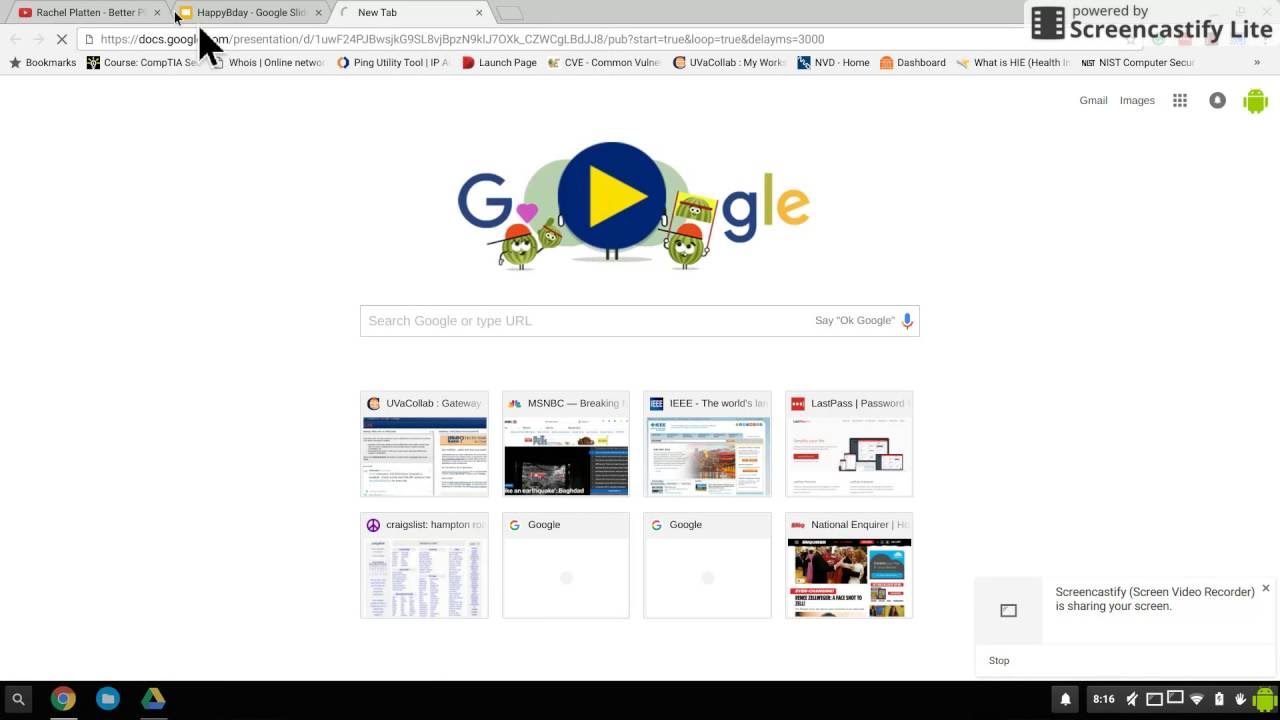Click the browser forward arrow
The height and width of the screenshot is (720, 1280).
coord(38,39)
